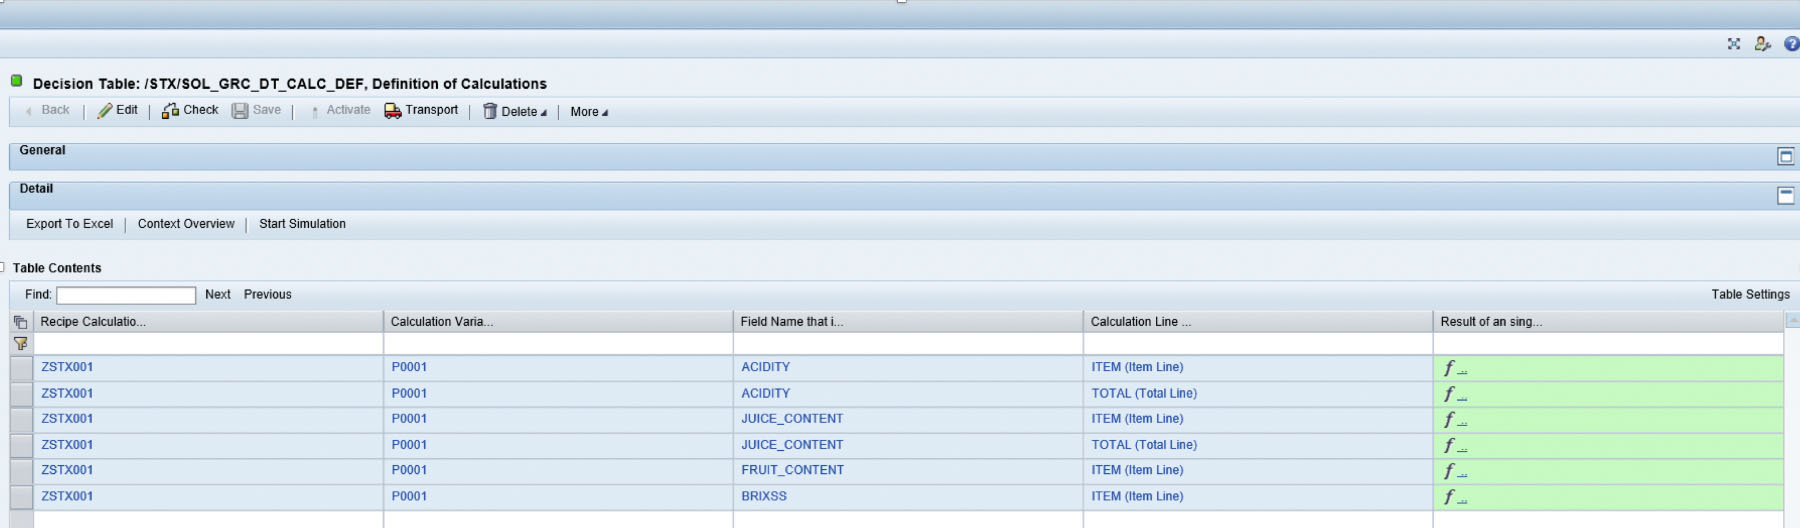Select the row for ACIDITY ITEM line
This screenshot has width=1800, height=528.
(x=21, y=368)
